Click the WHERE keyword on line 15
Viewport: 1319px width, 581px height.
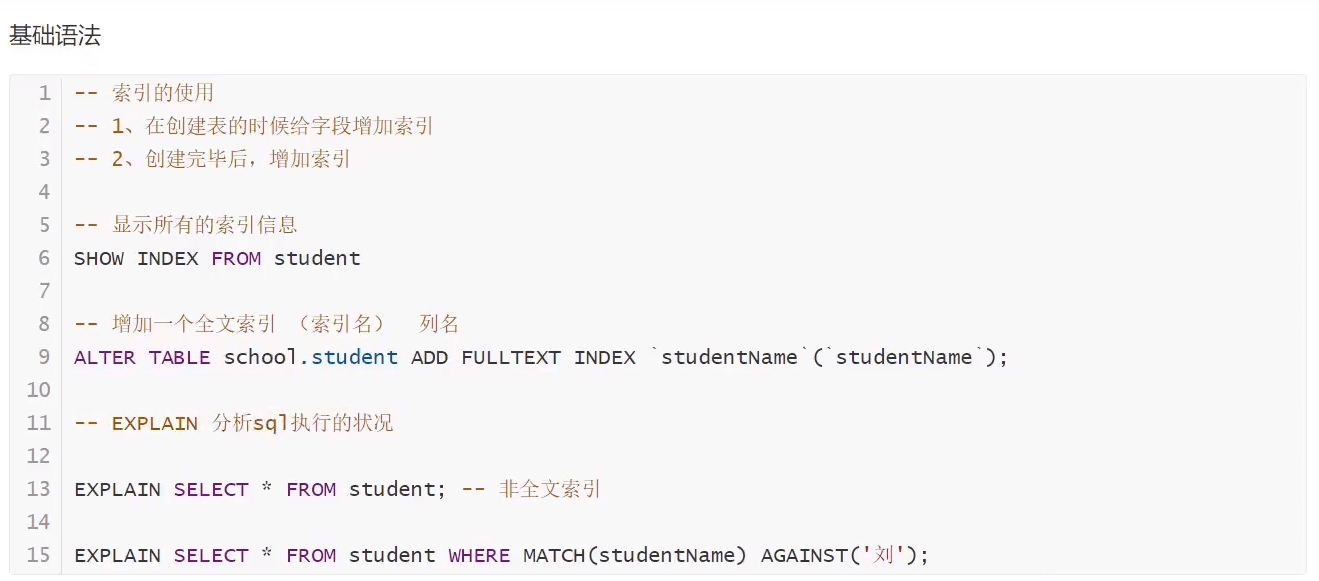479,555
